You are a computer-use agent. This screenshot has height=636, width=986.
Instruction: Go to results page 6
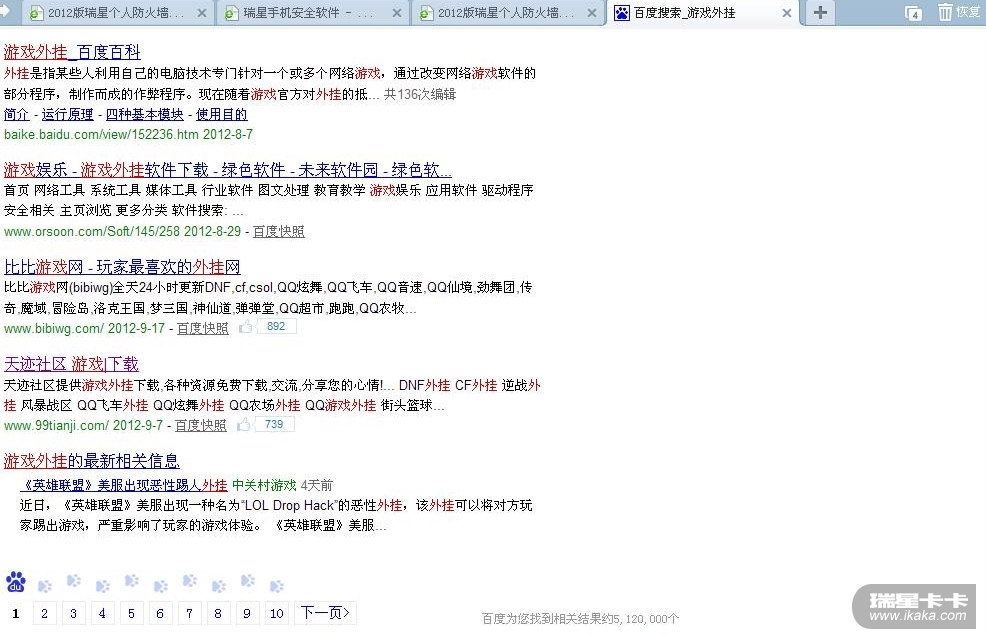(x=160, y=613)
